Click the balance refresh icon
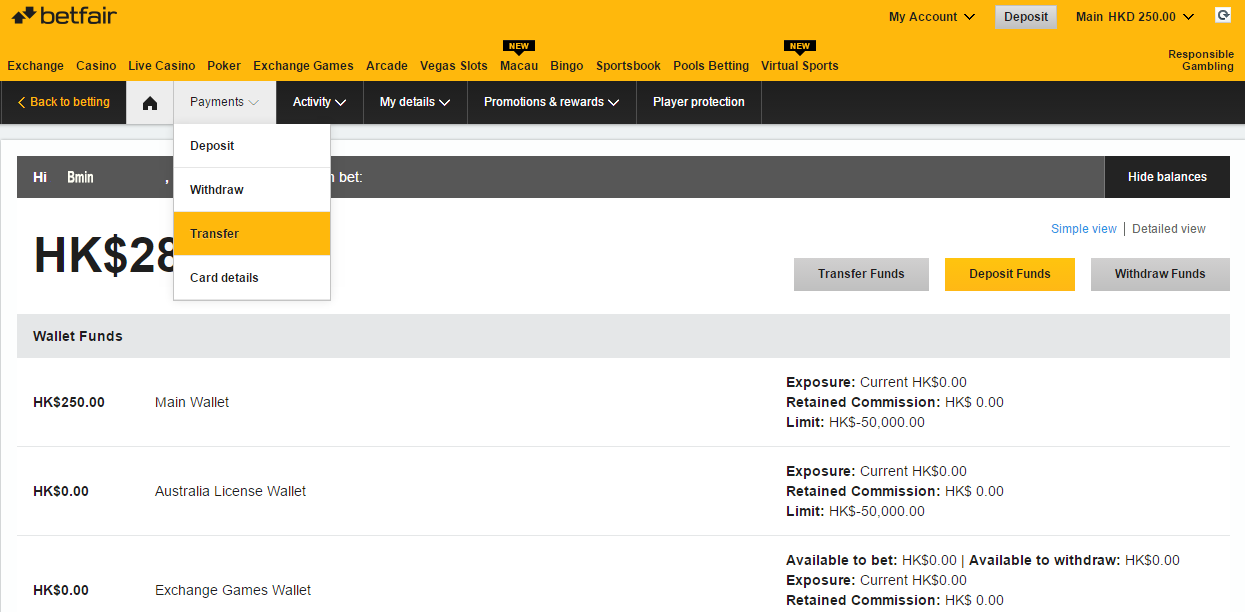The height and width of the screenshot is (612, 1245). point(1222,15)
